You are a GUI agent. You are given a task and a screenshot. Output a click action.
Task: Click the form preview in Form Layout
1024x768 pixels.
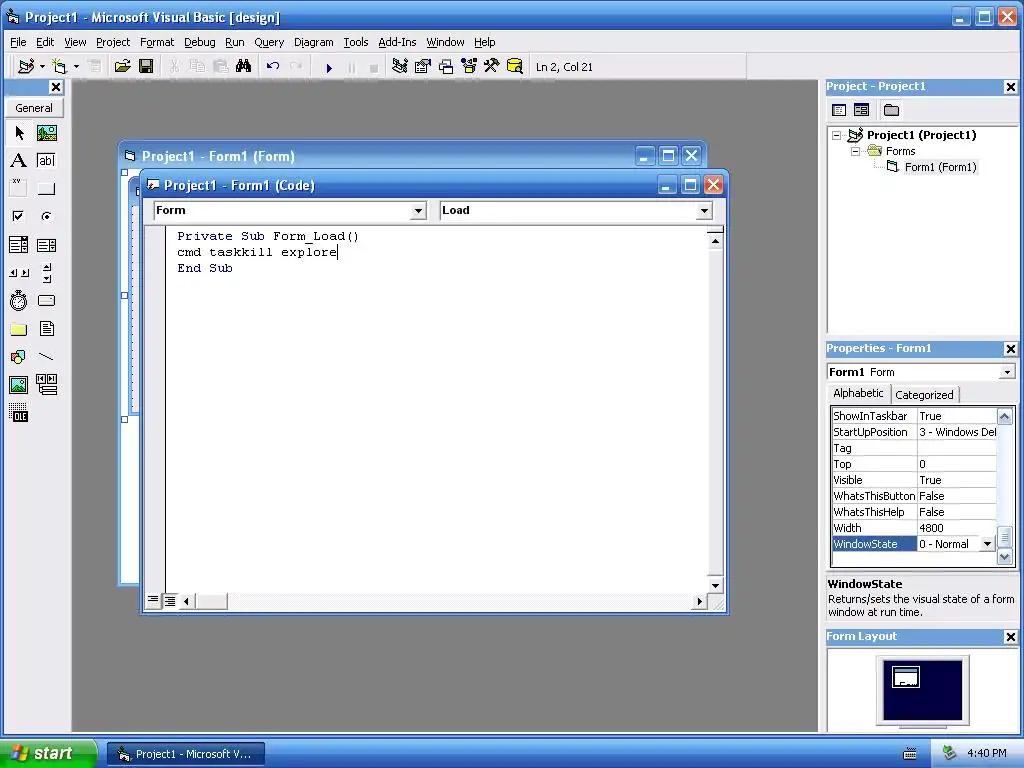pyautogui.click(x=906, y=677)
